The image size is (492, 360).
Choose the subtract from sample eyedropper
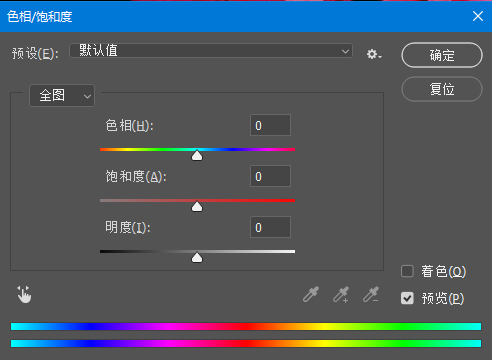(371, 294)
